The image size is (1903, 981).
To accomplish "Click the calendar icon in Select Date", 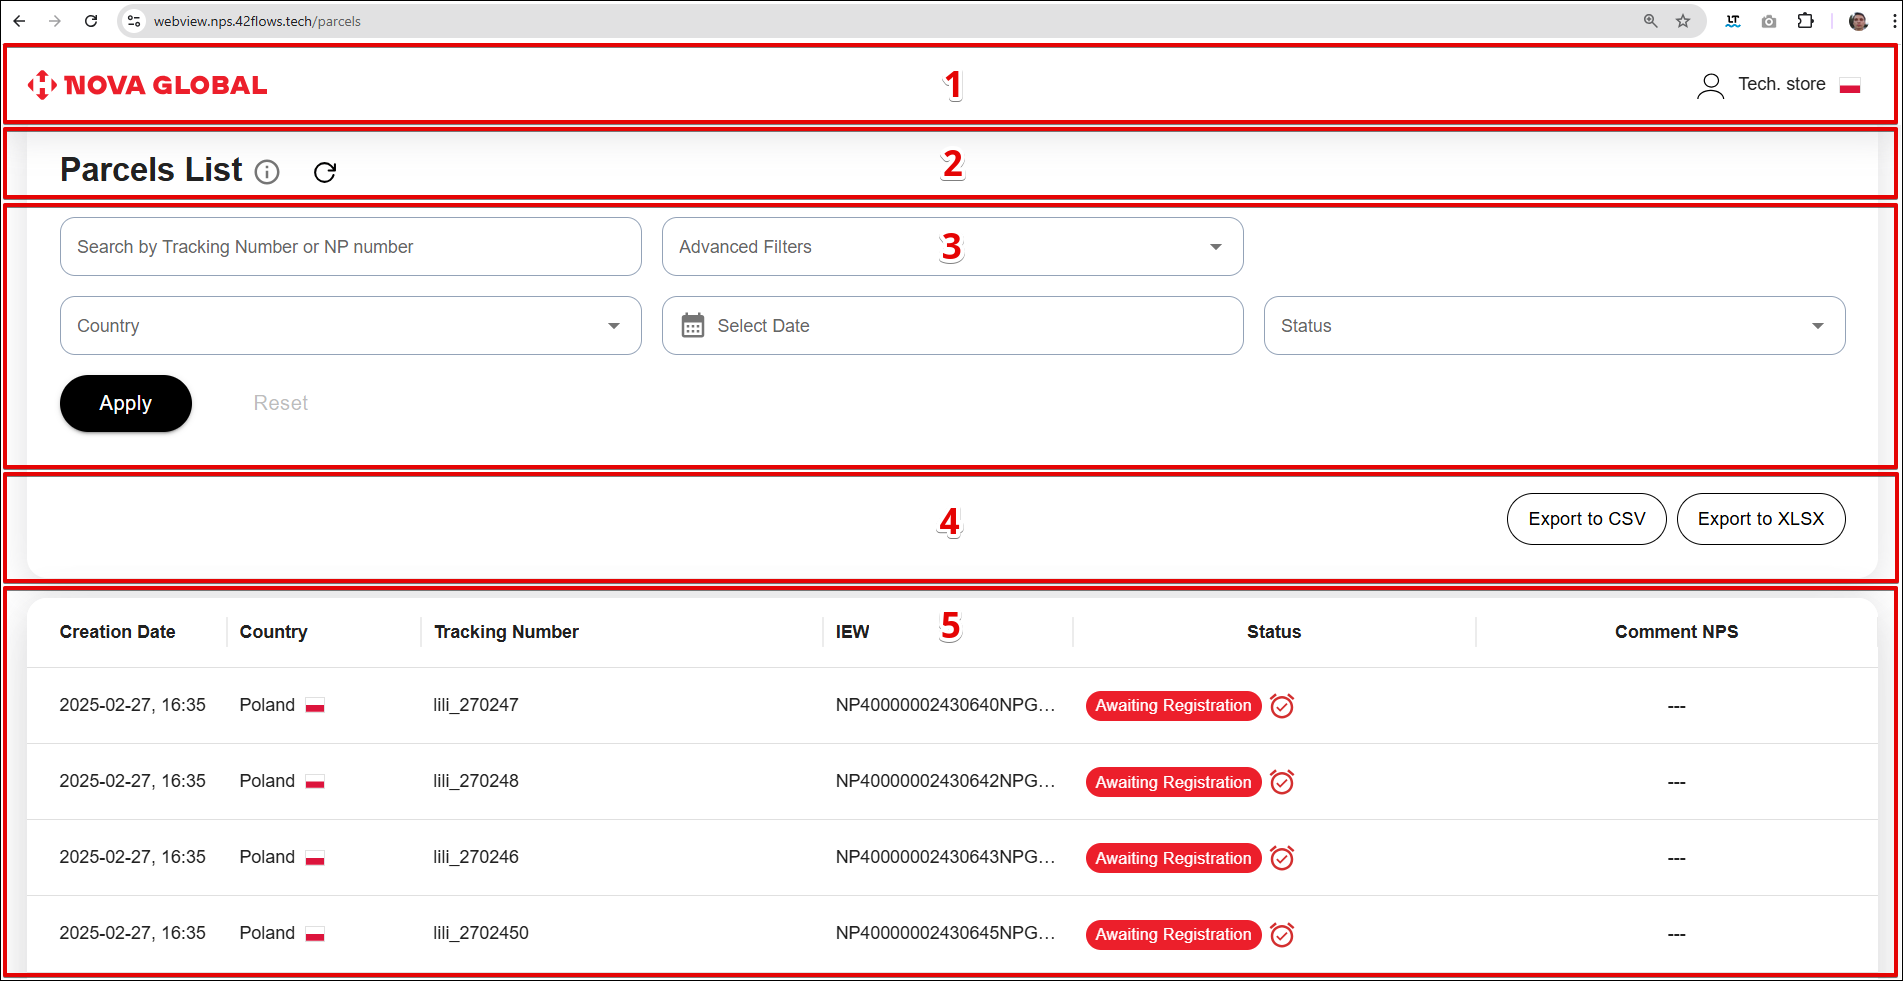I will (693, 326).
